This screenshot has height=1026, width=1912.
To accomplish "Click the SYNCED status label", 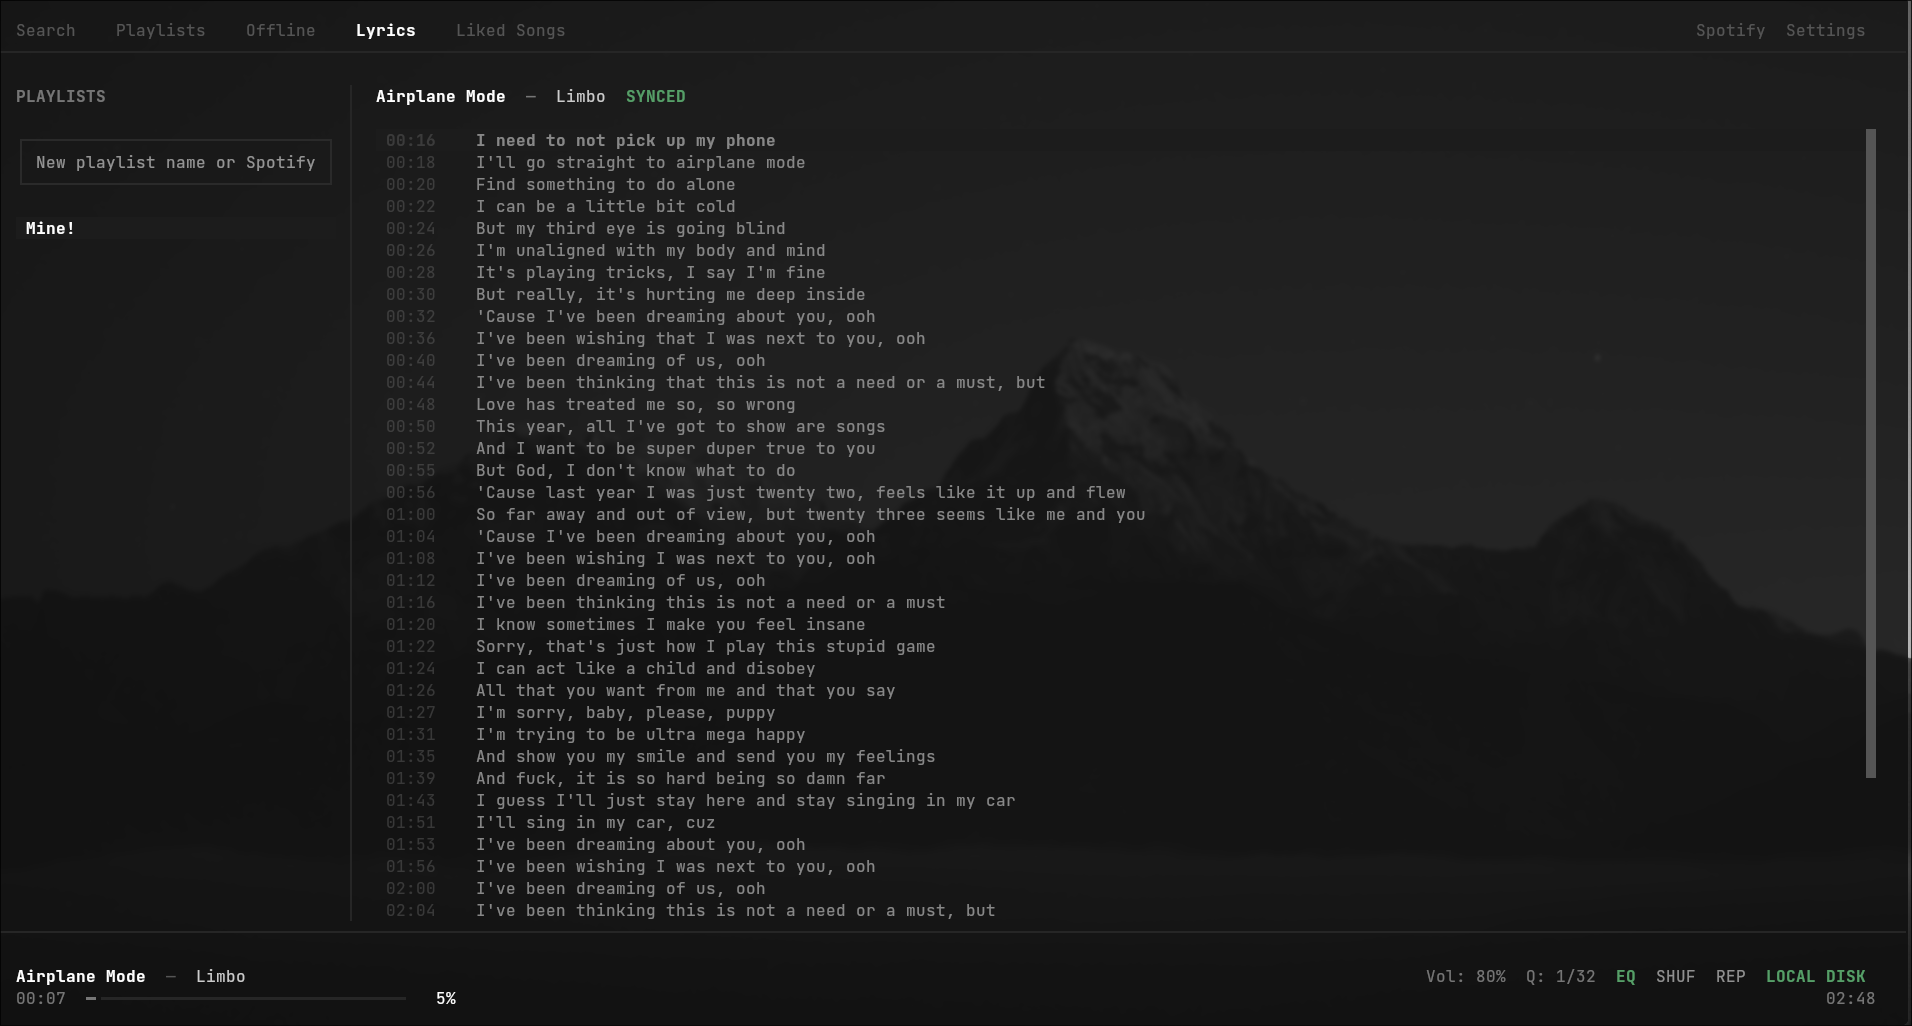I will 655,97.
